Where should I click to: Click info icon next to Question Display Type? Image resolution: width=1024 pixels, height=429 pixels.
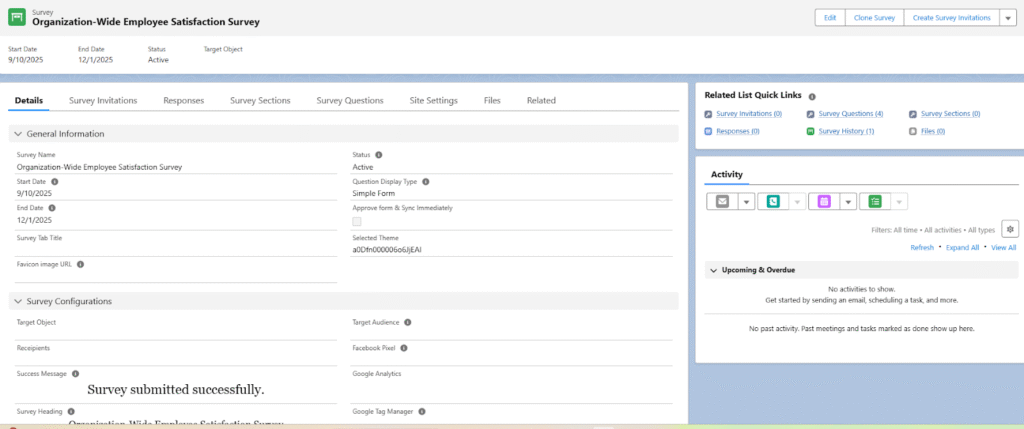[426, 182]
